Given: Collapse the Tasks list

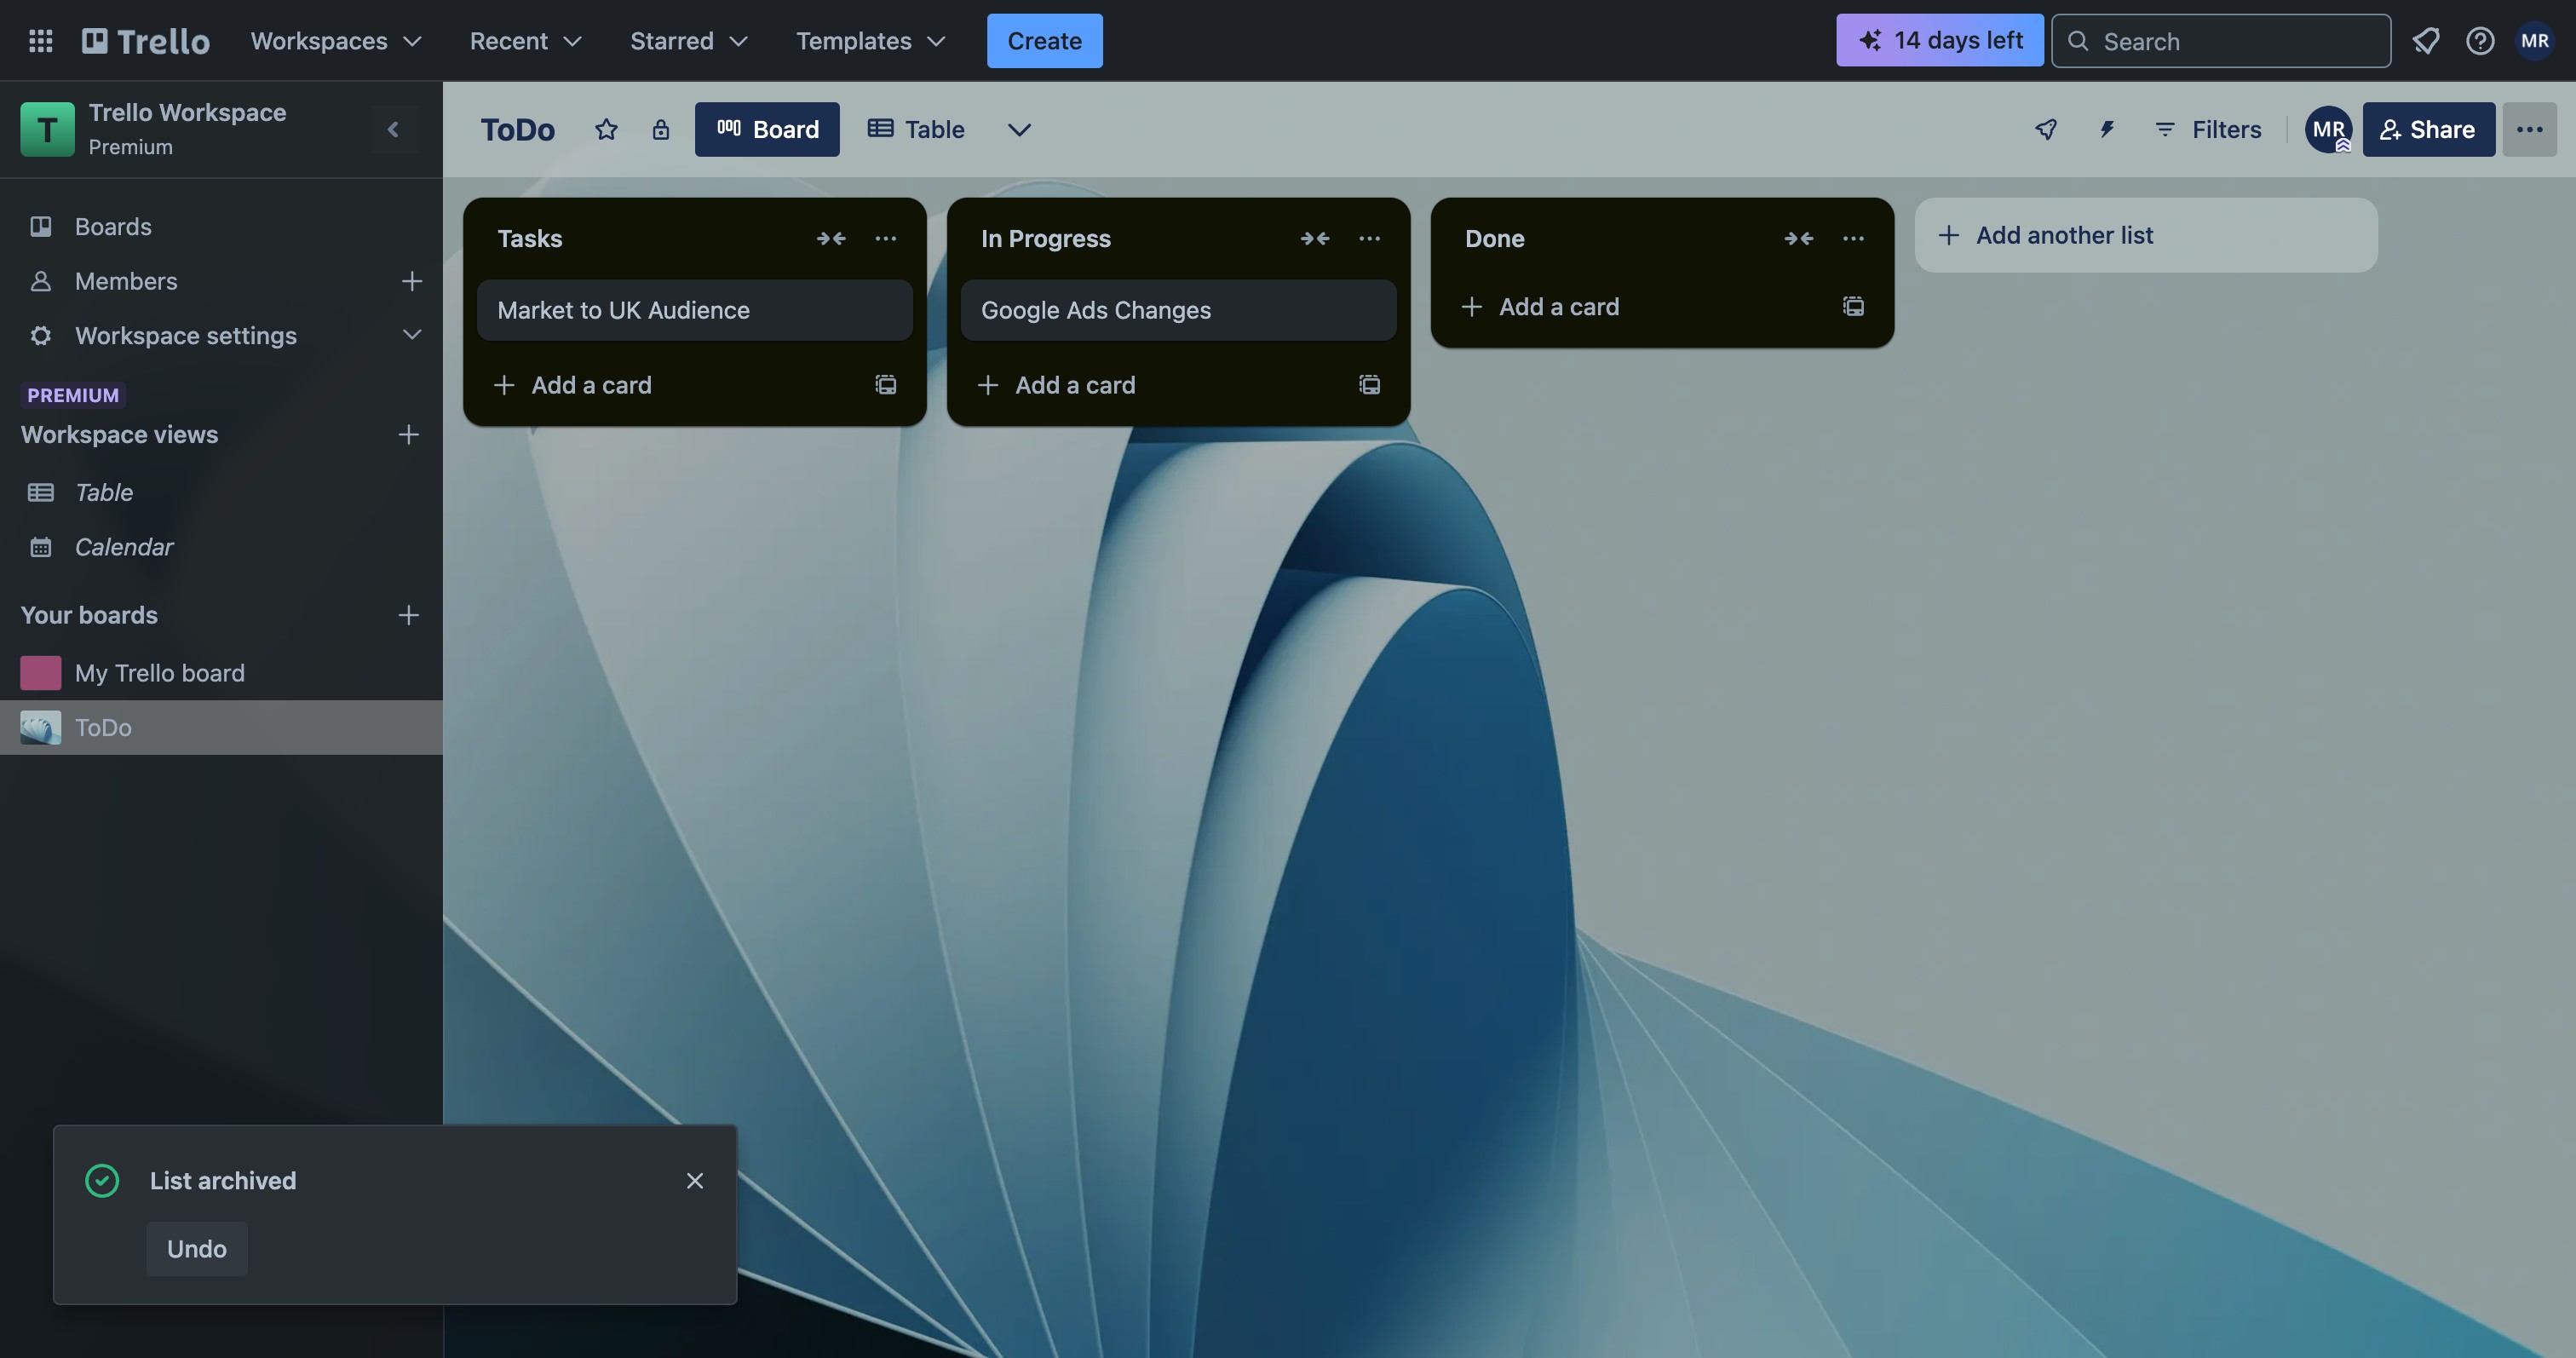Looking at the screenshot, I should (831, 238).
